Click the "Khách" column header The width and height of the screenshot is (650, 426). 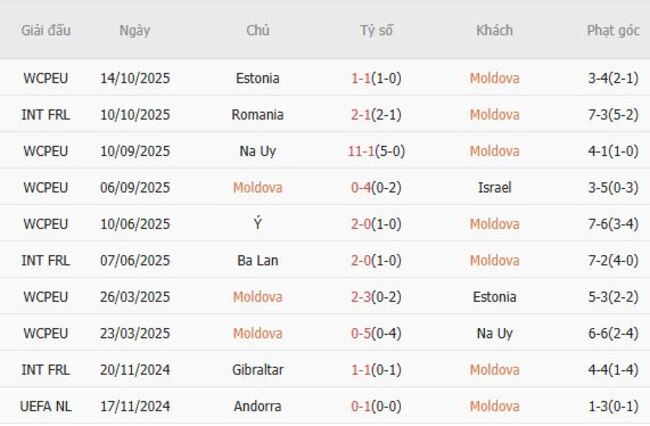pyautogui.click(x=494, y=30)
